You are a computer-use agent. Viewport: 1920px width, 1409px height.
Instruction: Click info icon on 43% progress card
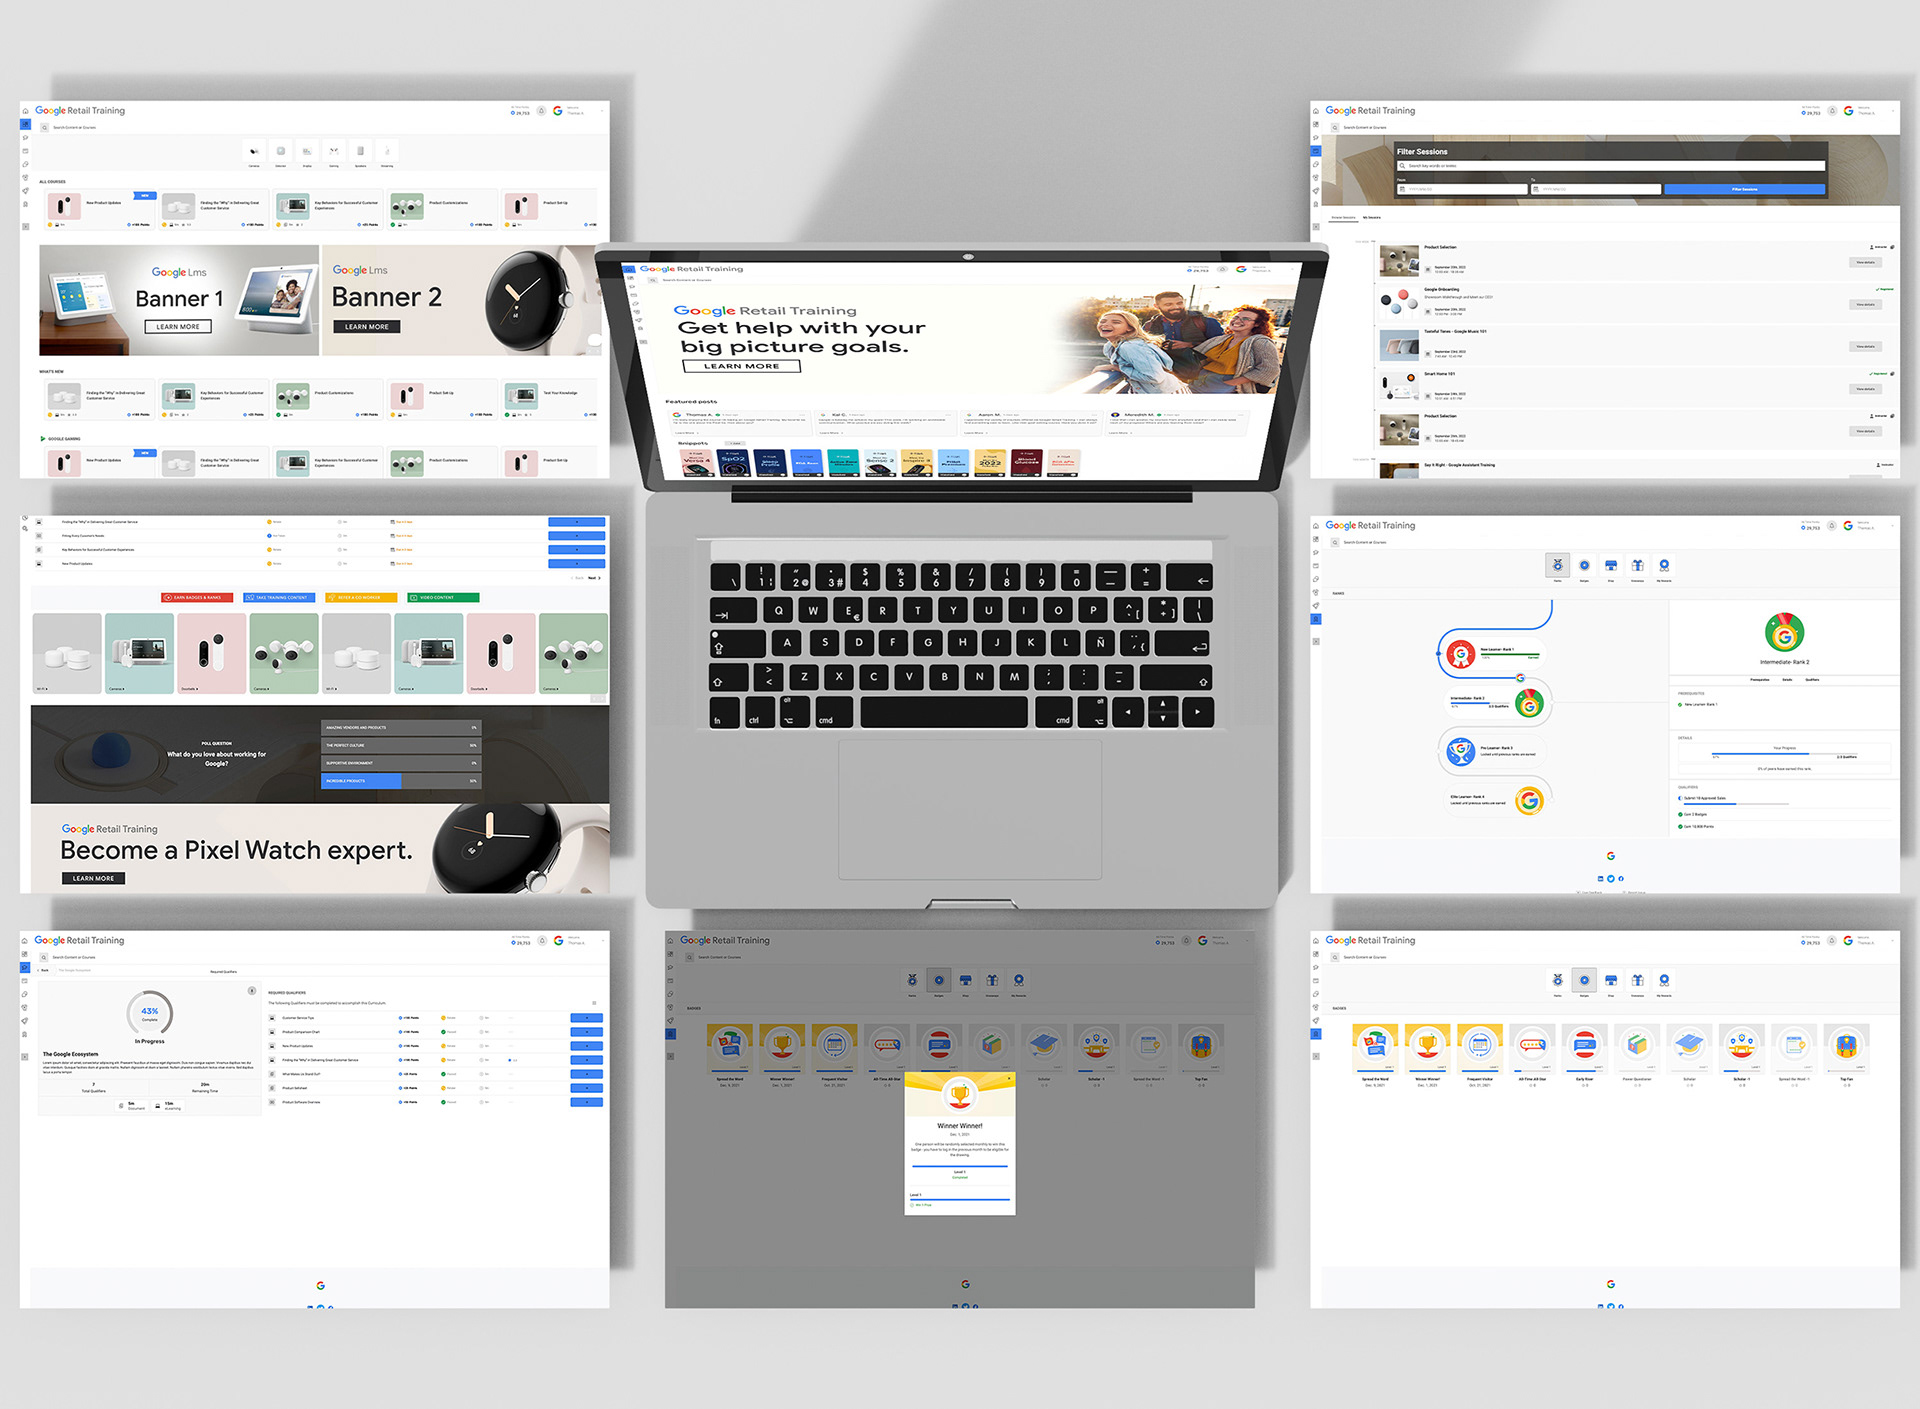(x=251, y=990)
